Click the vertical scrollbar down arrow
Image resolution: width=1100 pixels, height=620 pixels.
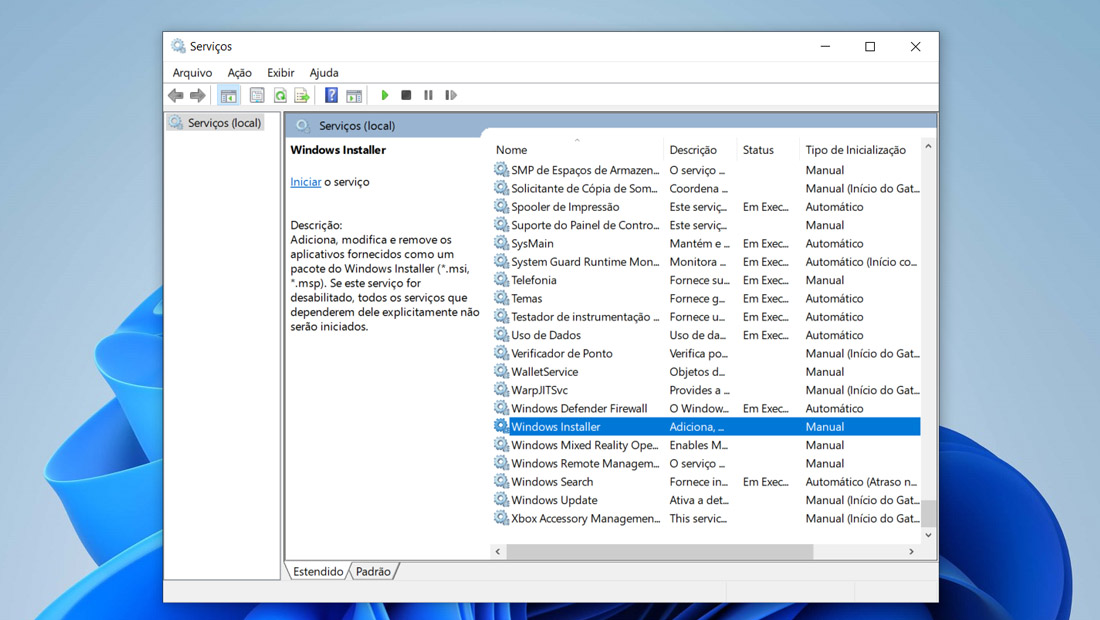(x=928, y=535)
